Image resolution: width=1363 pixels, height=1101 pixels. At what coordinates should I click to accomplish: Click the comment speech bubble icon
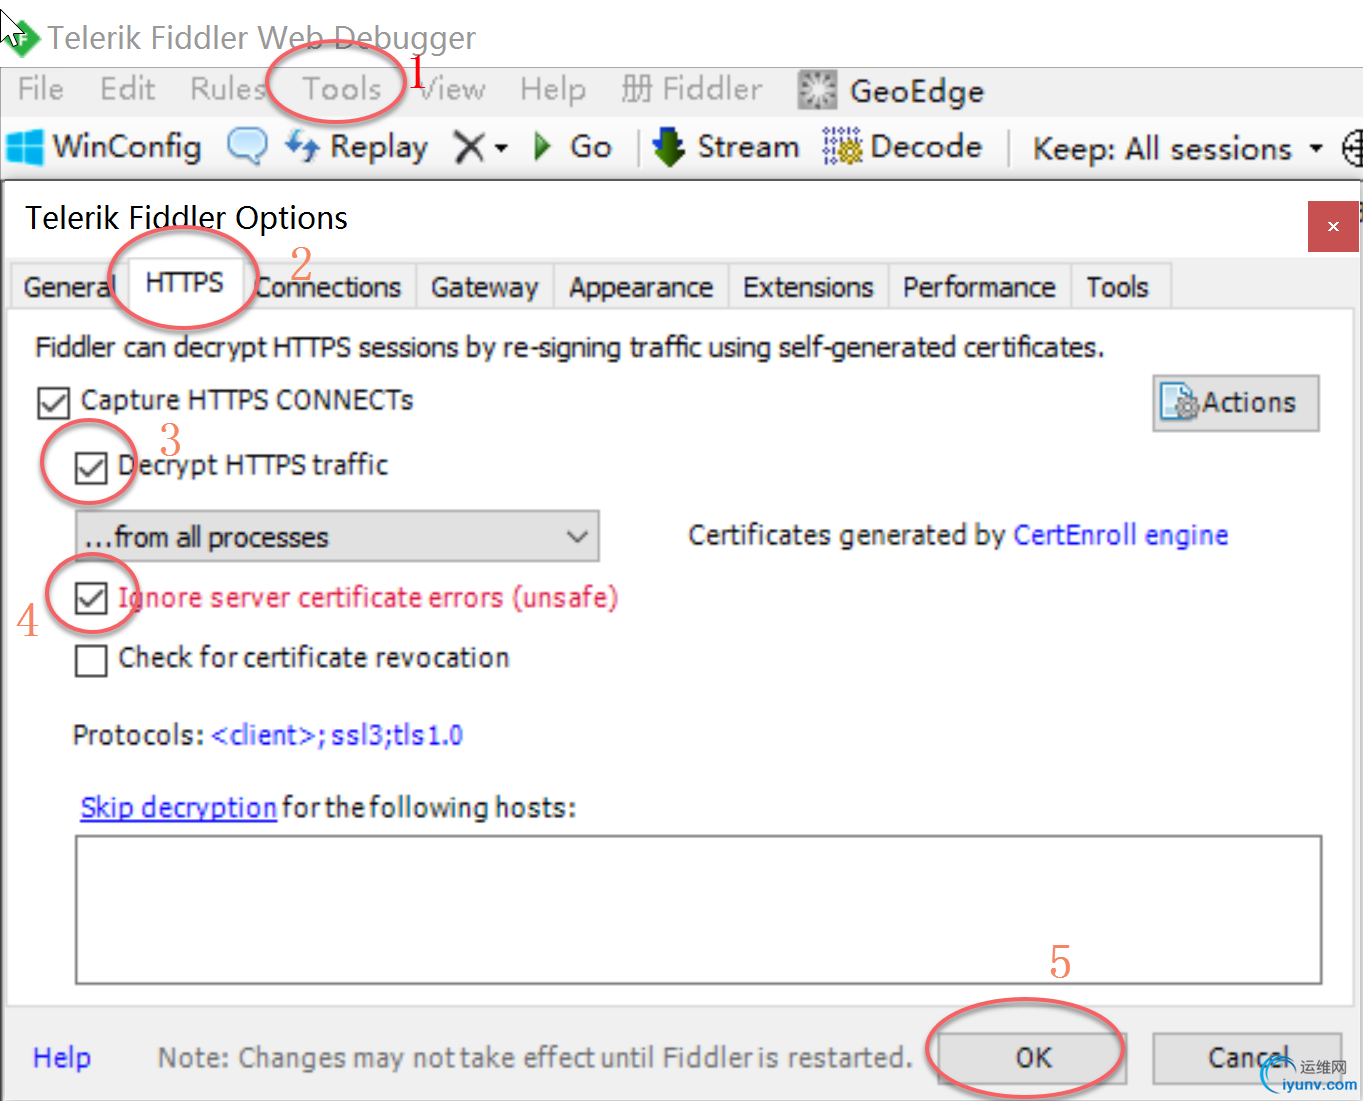(247, 146)
